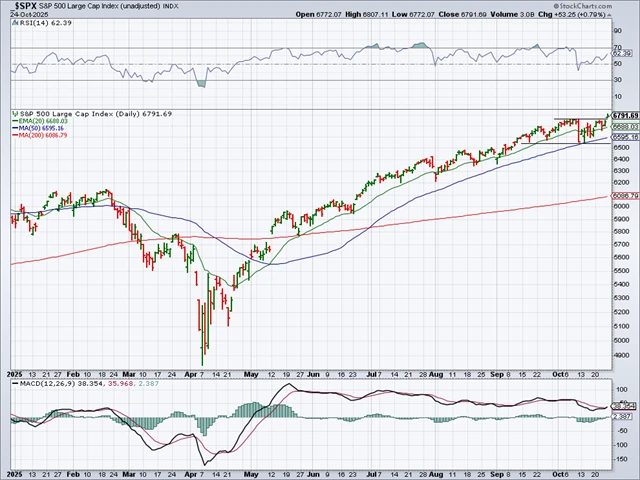Click the $SPX ticker symbol title
Viewport: 640px width, 480px height.
point(24,6)
